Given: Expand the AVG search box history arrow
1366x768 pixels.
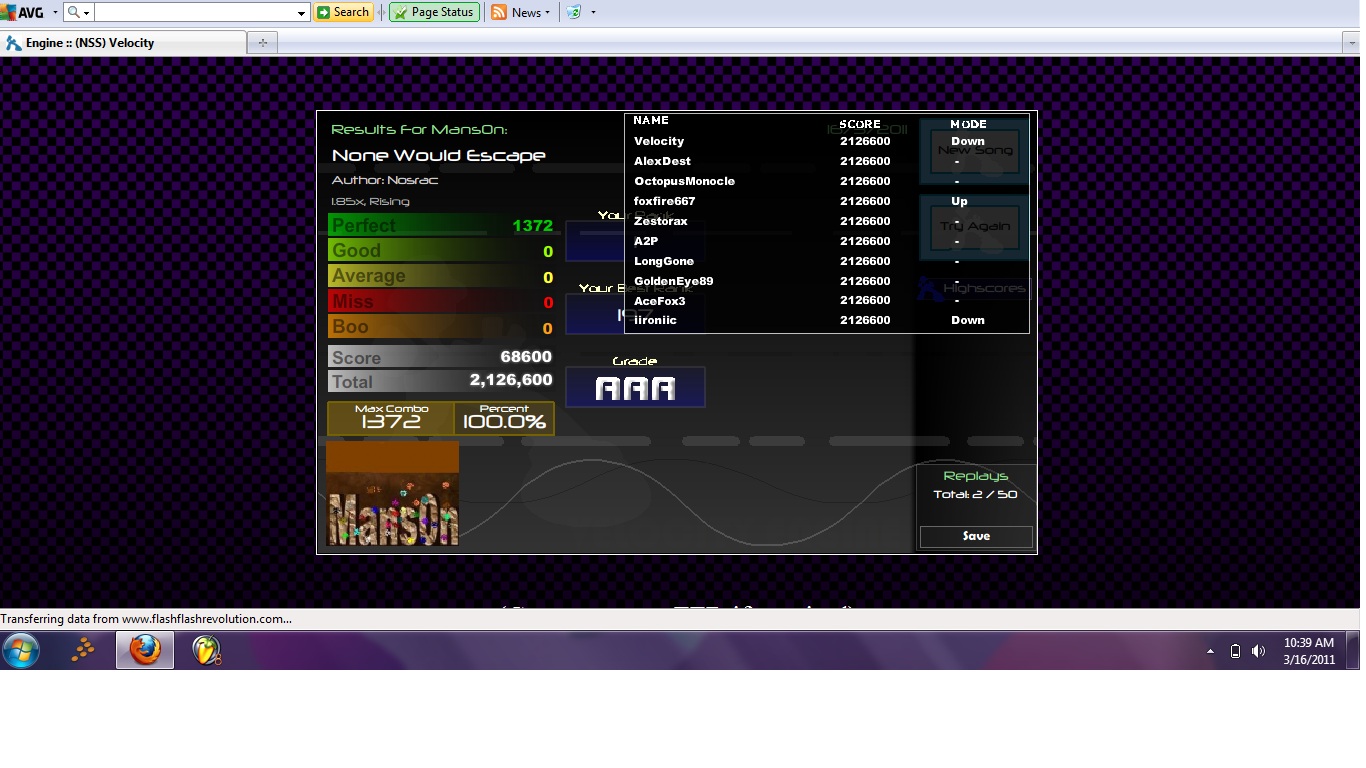Looking at the screenshot, I should (x=302, y=13).
